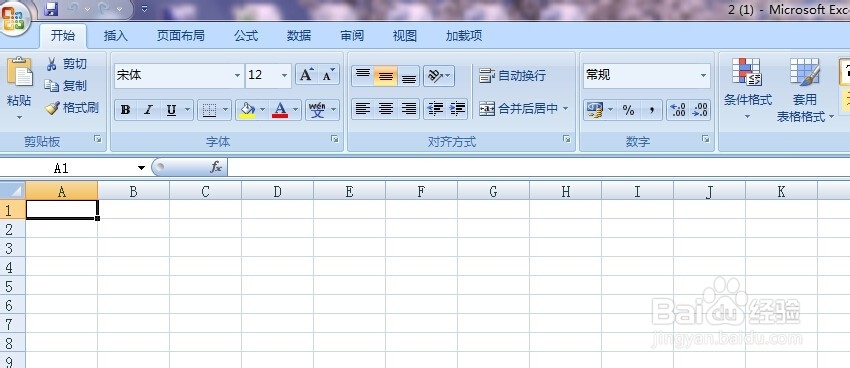Align text left in cell
This screenshot has height=368, width=850.
[x=363, y=109]
